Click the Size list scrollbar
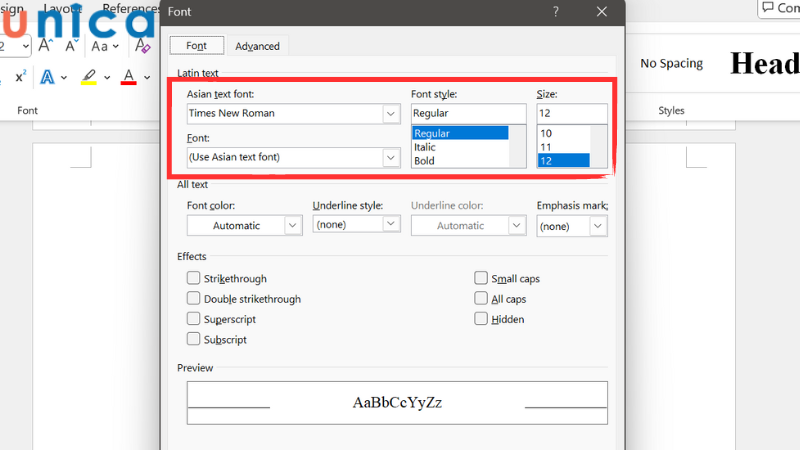This screenshot has height=450, width=800. [x=598, y=146]
